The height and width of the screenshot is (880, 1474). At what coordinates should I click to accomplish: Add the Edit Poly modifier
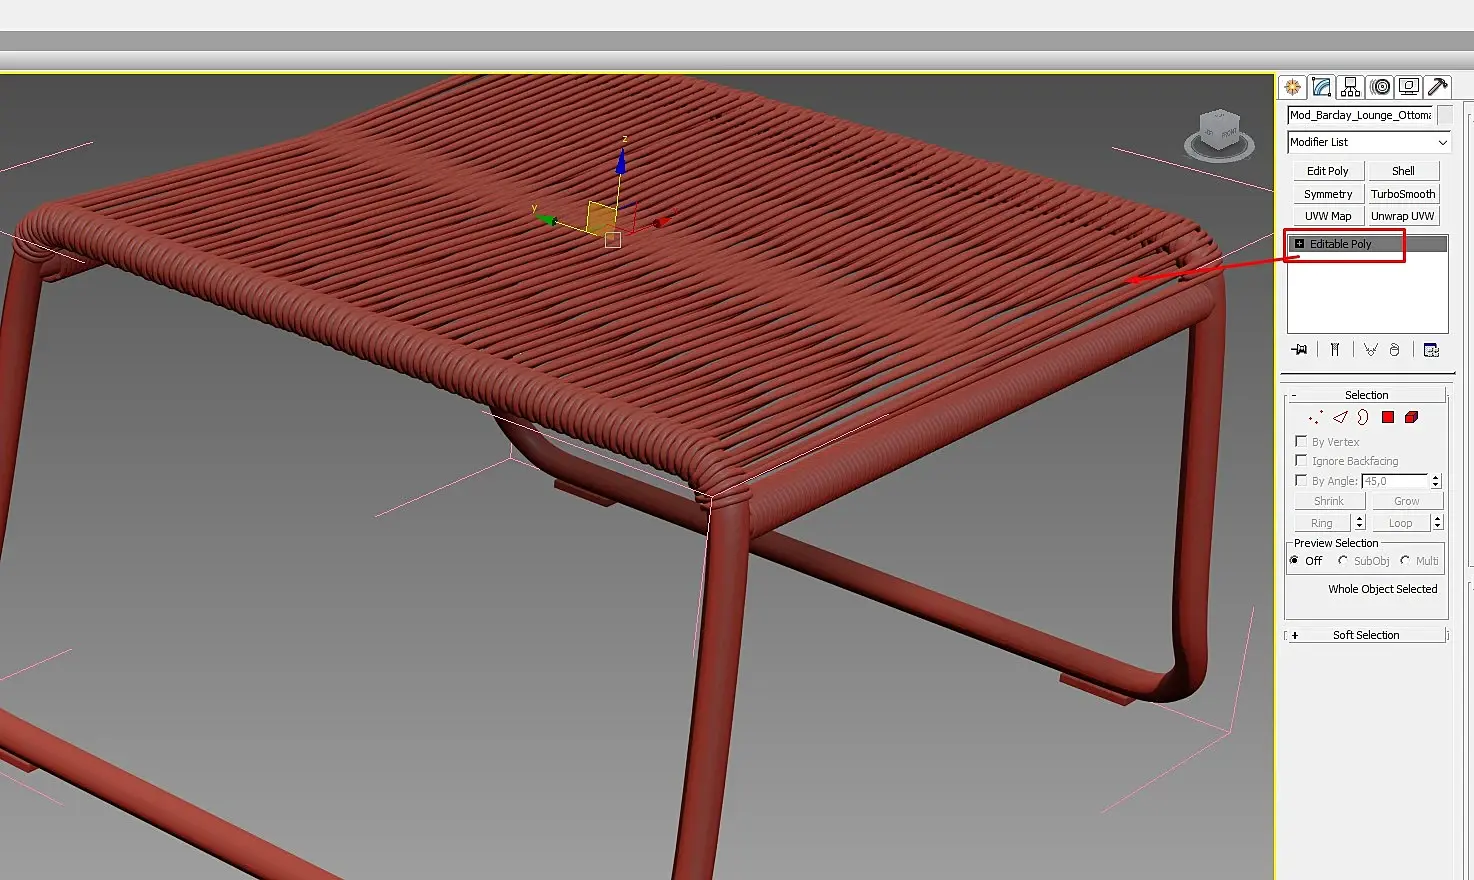point(1327,171)
